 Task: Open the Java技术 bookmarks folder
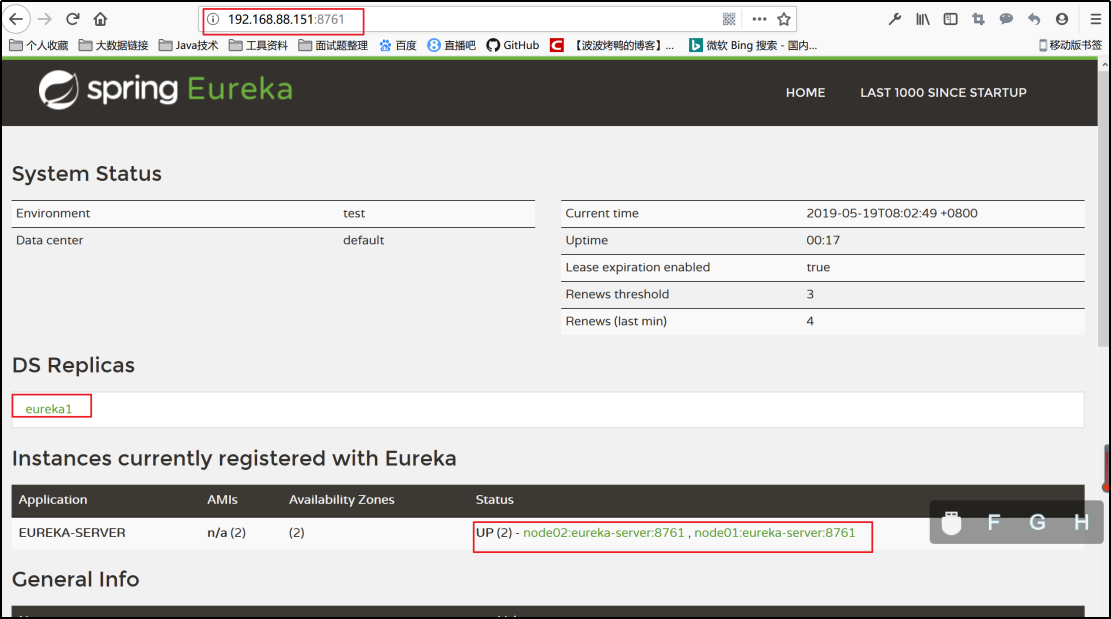pos(188,45)
